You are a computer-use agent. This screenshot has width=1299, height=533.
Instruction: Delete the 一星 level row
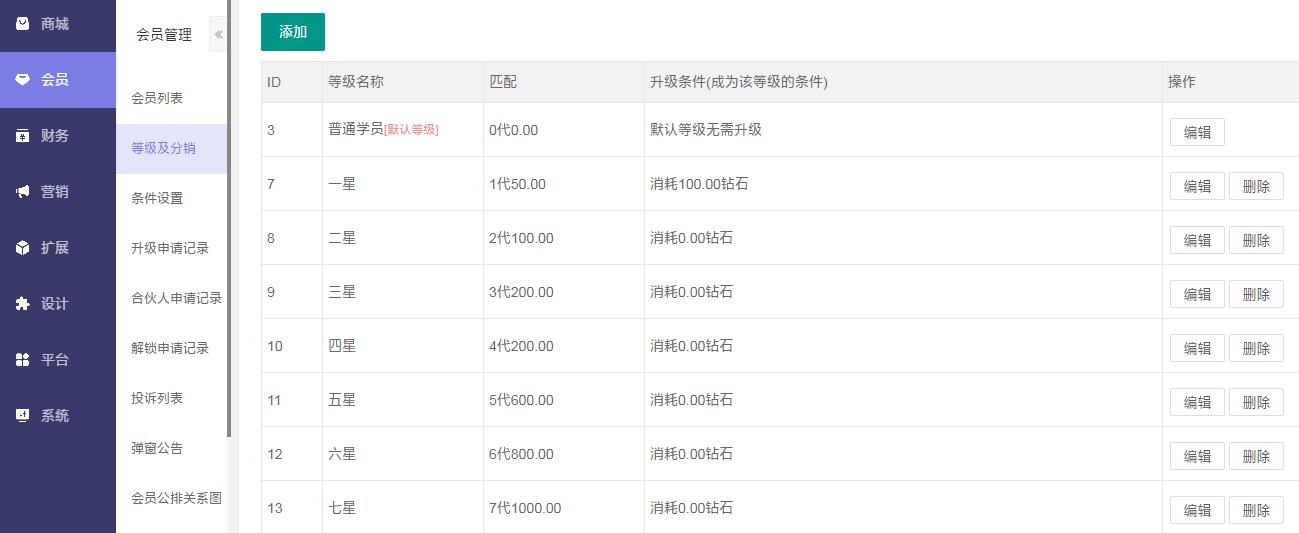pos(1256,186)
